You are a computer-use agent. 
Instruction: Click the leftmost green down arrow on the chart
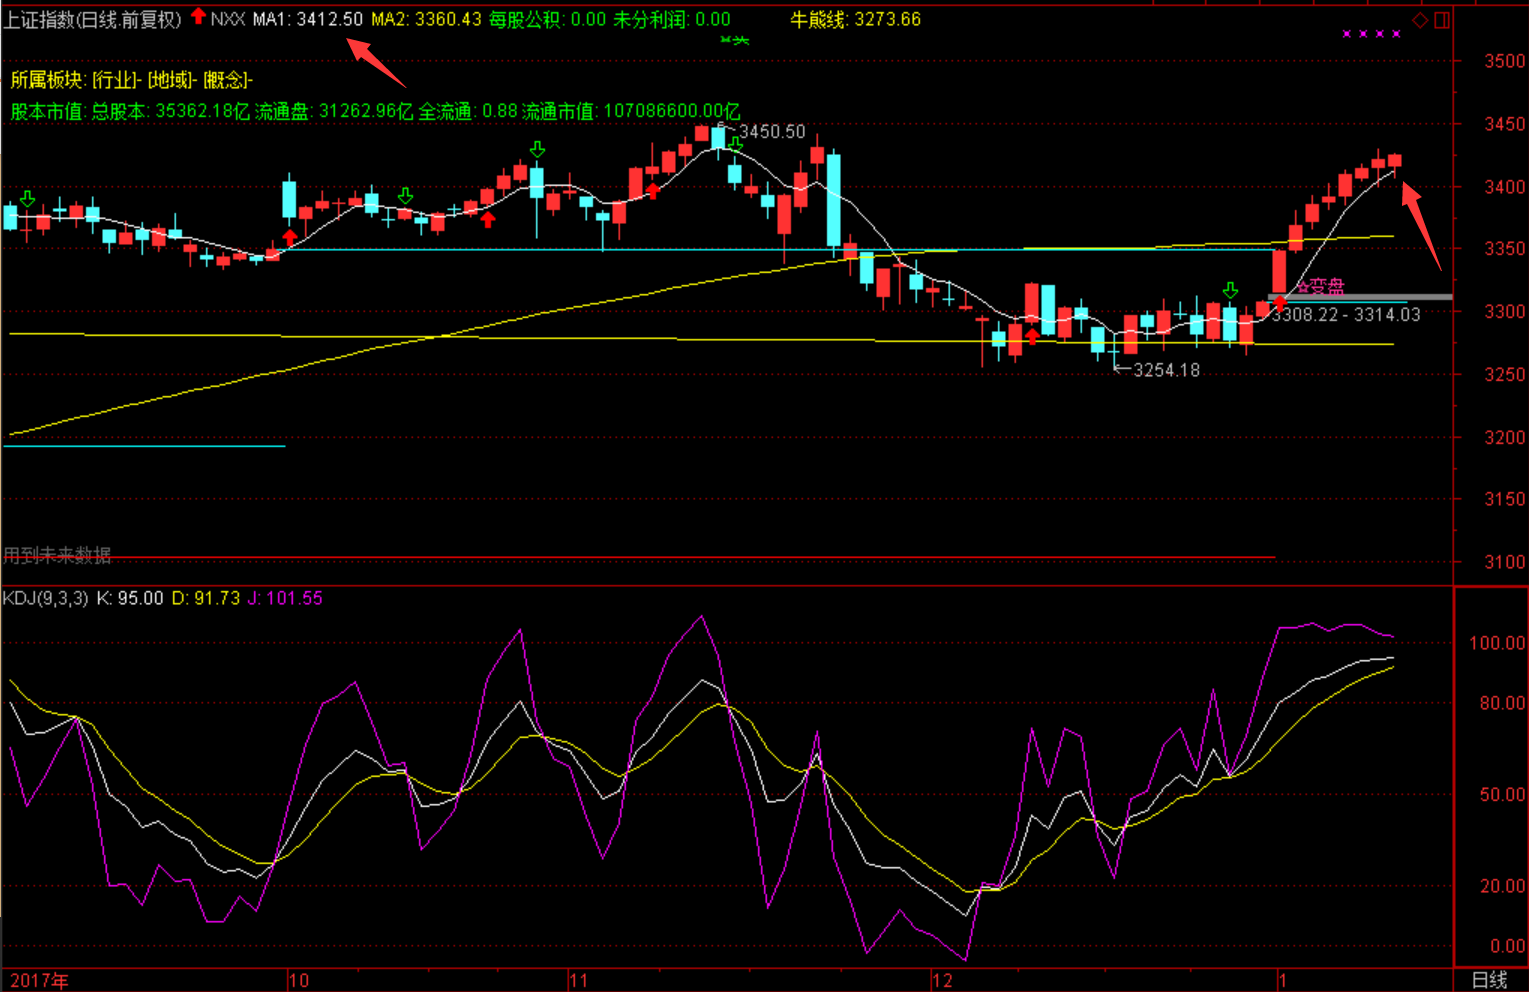[27, 199]
